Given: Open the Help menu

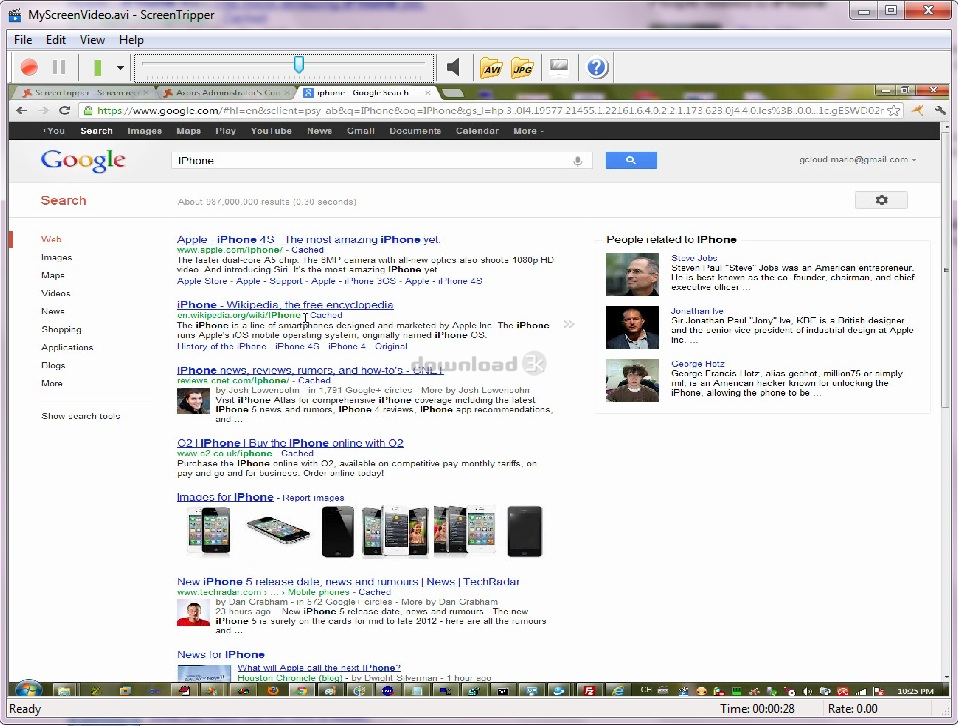Looking at the screenshot, I should (x=131, y=40).
